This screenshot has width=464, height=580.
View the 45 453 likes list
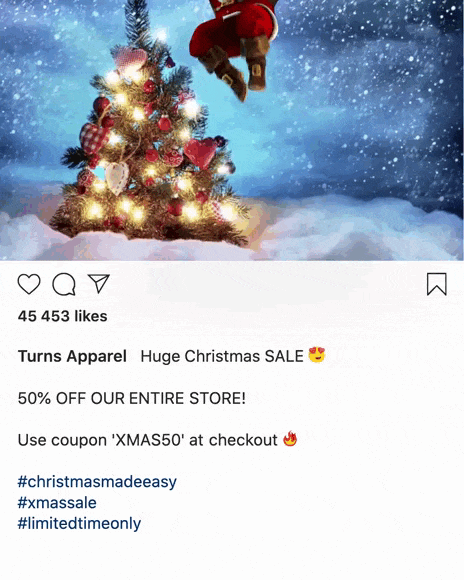coord(63,316)
